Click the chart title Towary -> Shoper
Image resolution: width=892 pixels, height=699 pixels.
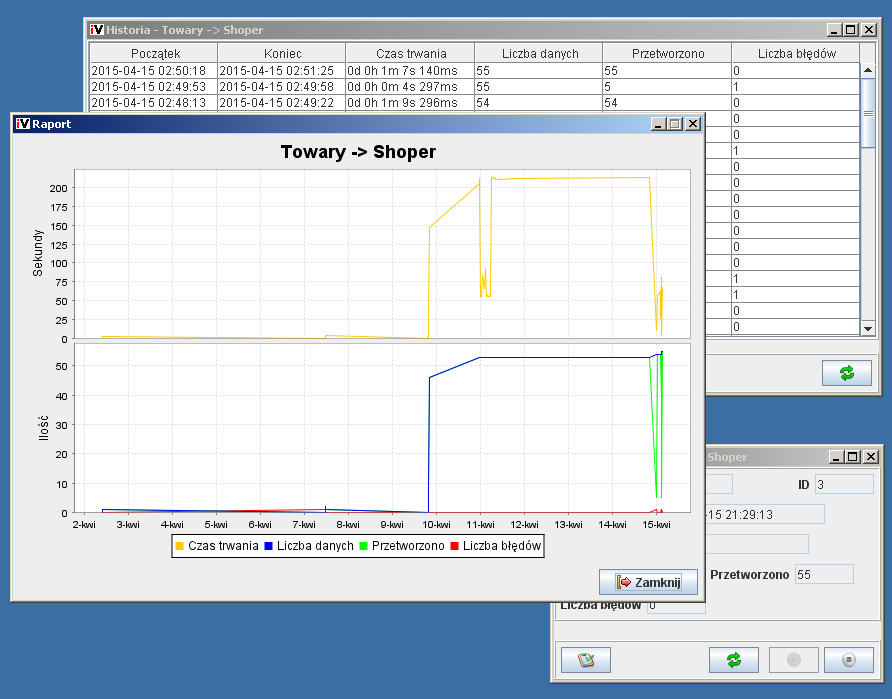(358, 152)
